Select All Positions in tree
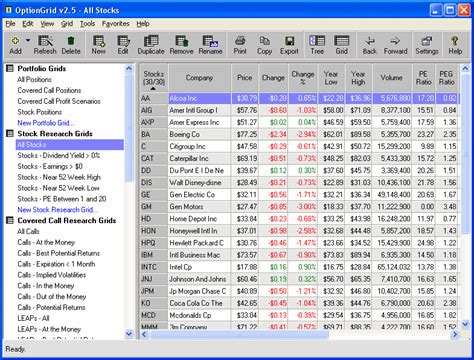The width and height of the screenshot is (474, 360). 34,79
